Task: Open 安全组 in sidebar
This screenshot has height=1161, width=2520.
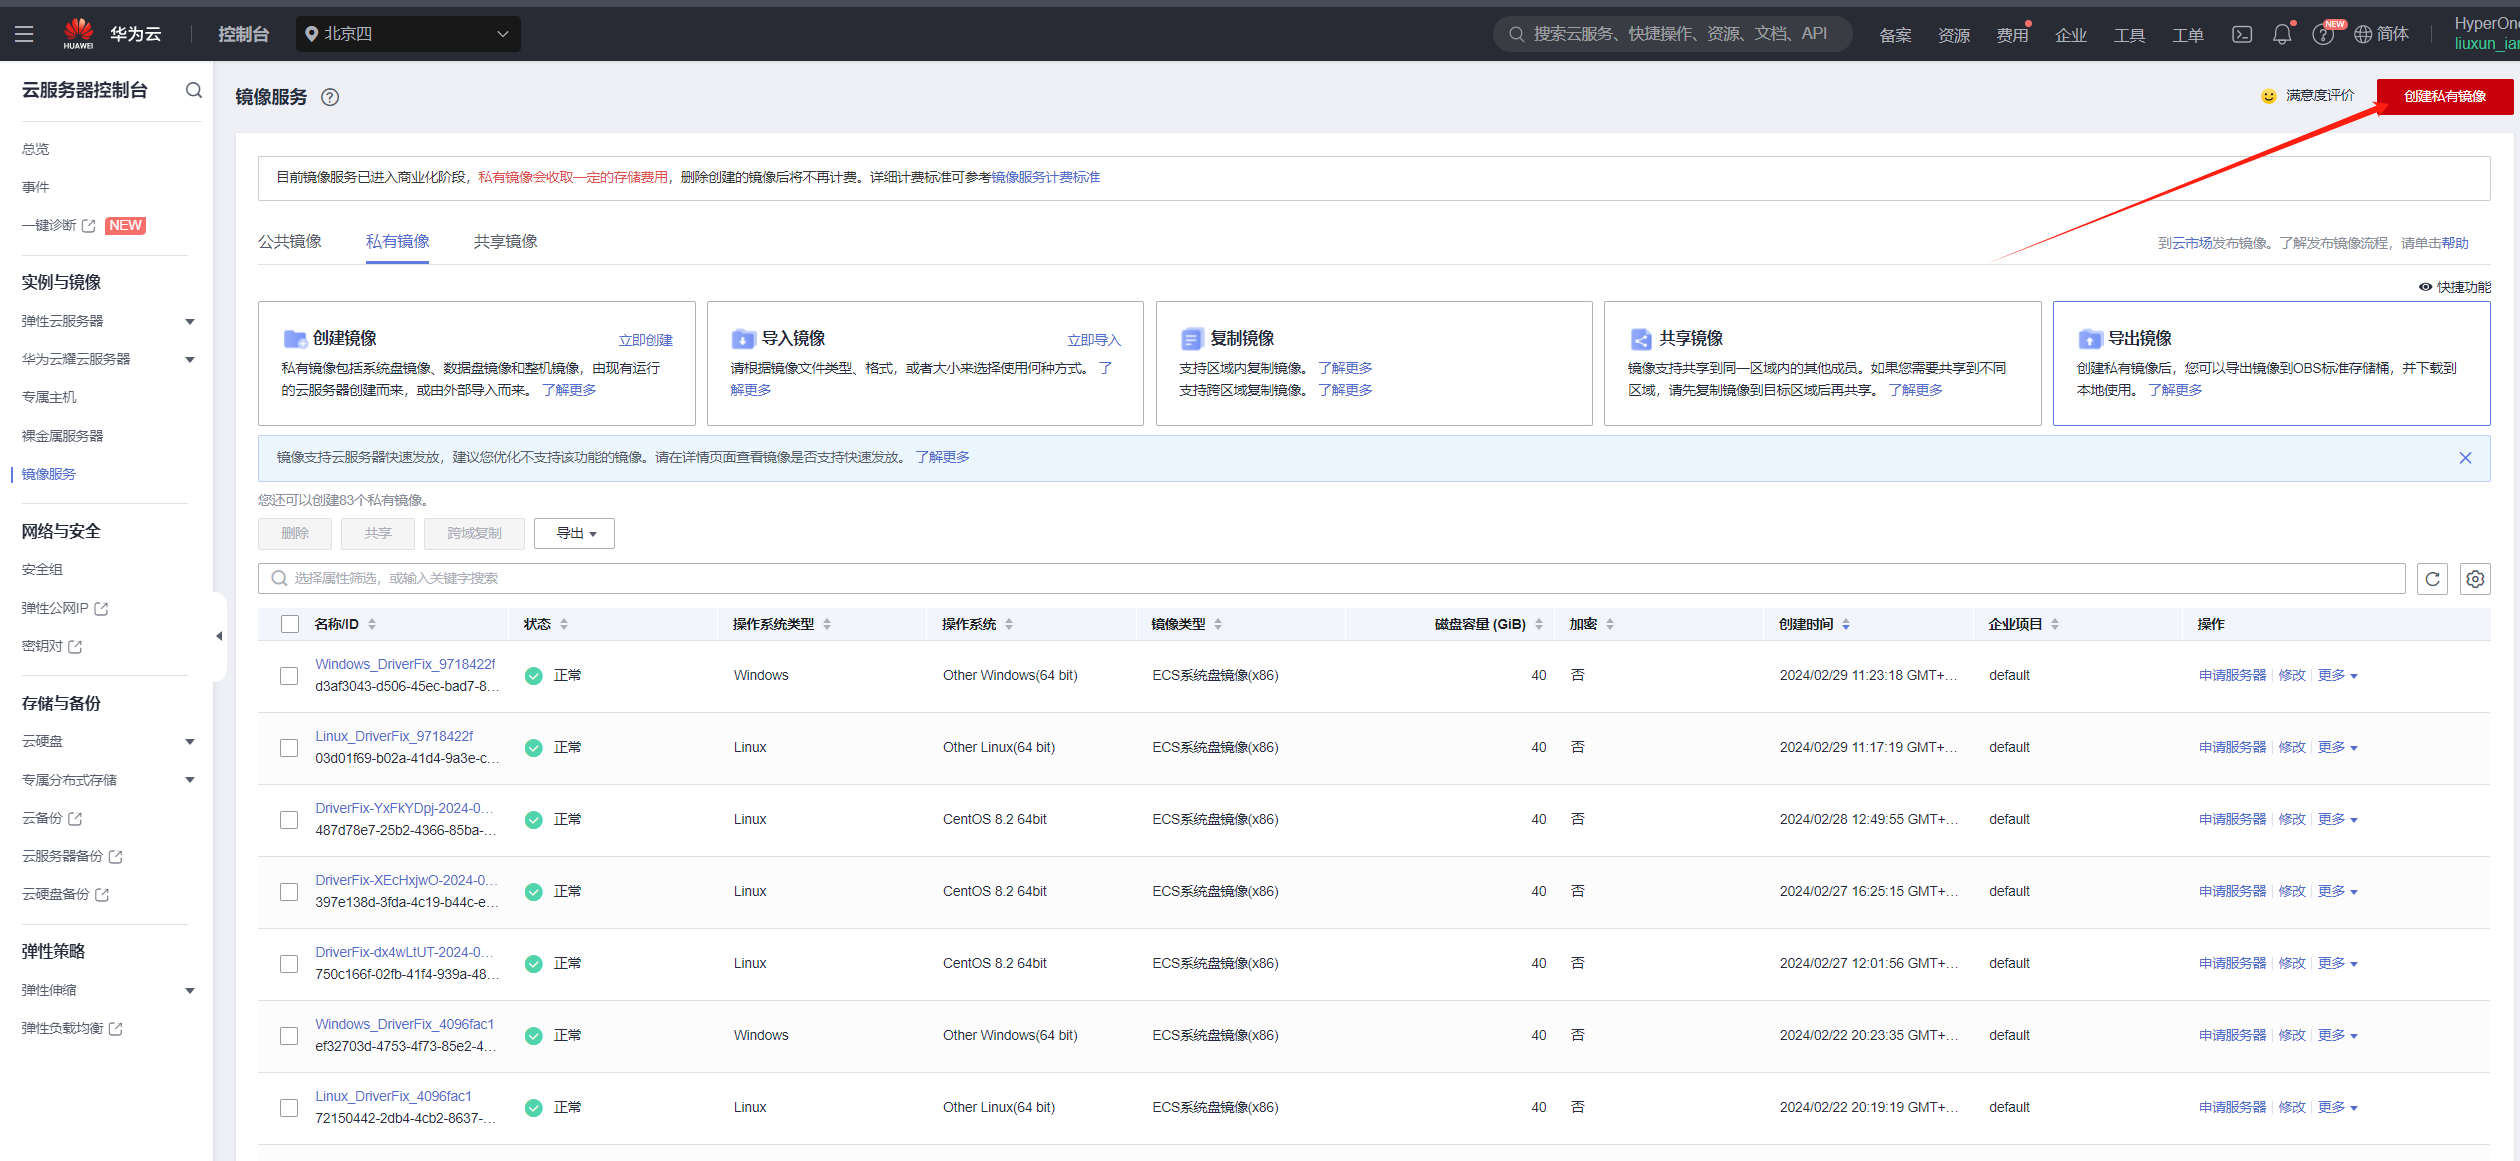Action: (42, 570)
